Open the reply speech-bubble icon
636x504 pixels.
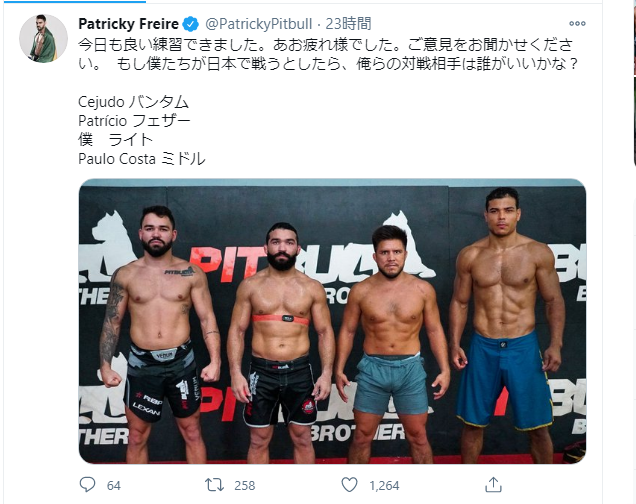point(87,485)
